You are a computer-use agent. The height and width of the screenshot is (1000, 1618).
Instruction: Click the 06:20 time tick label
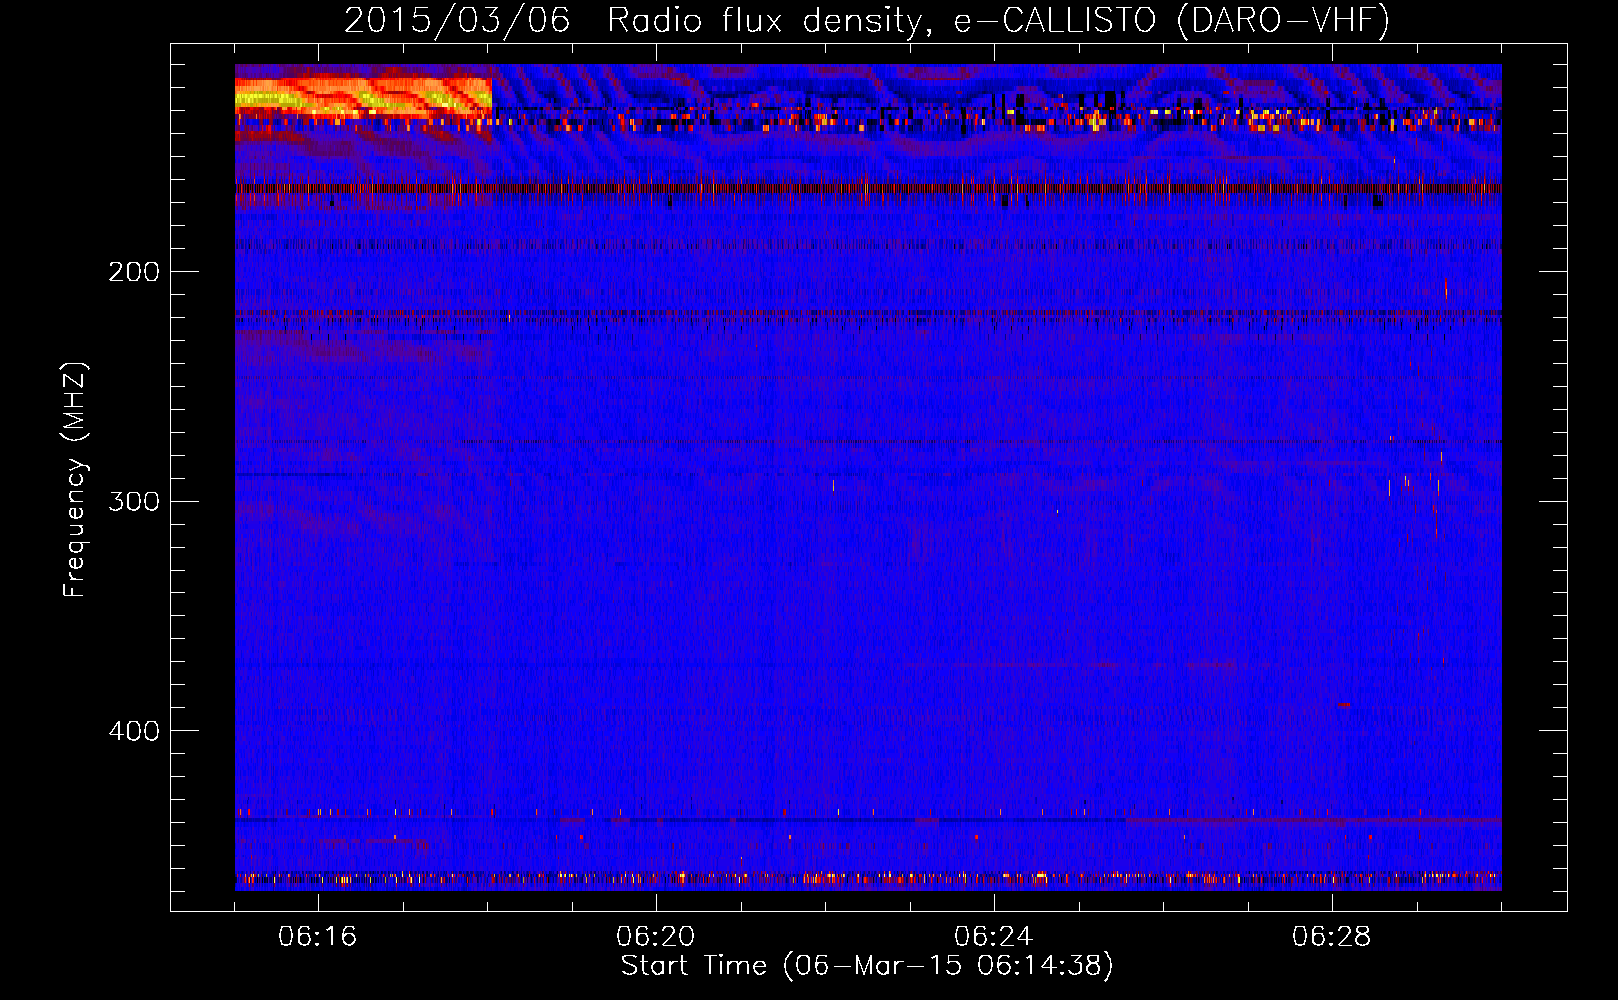pos(656,937)
